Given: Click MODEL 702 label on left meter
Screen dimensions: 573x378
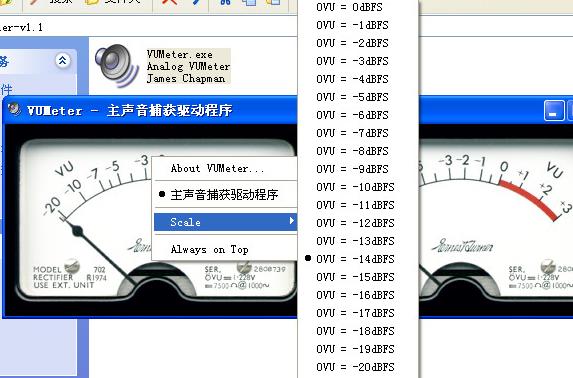Looking at the screenshot, I should click(x=69, y=269).
